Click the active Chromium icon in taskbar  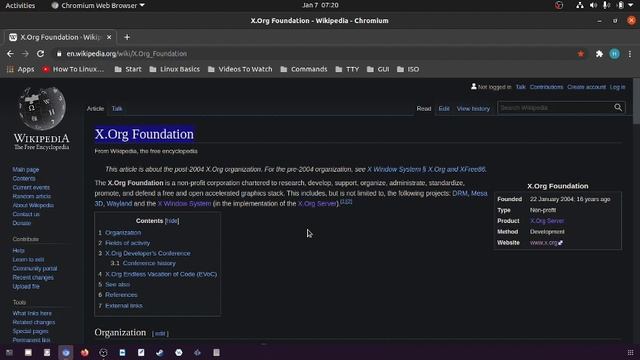point(66,352)
